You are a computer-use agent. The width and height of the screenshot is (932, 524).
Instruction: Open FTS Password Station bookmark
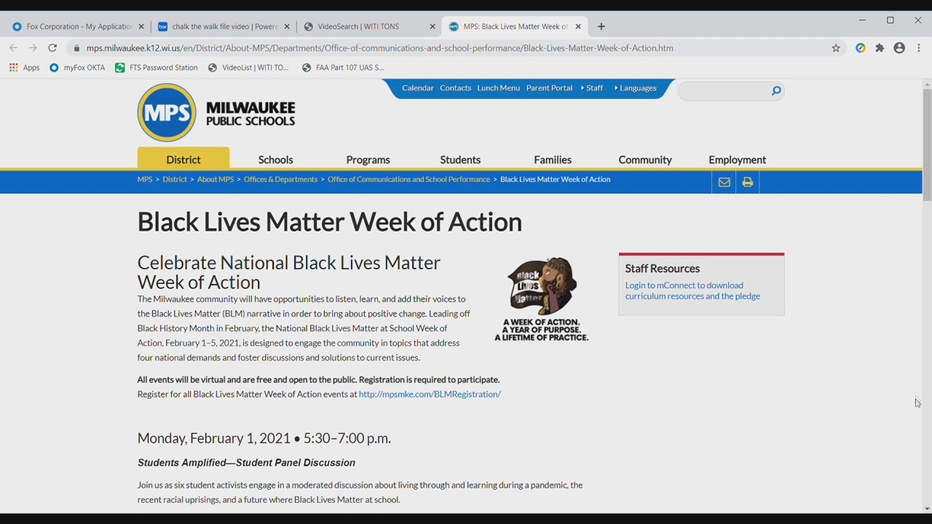pos(156,68)
